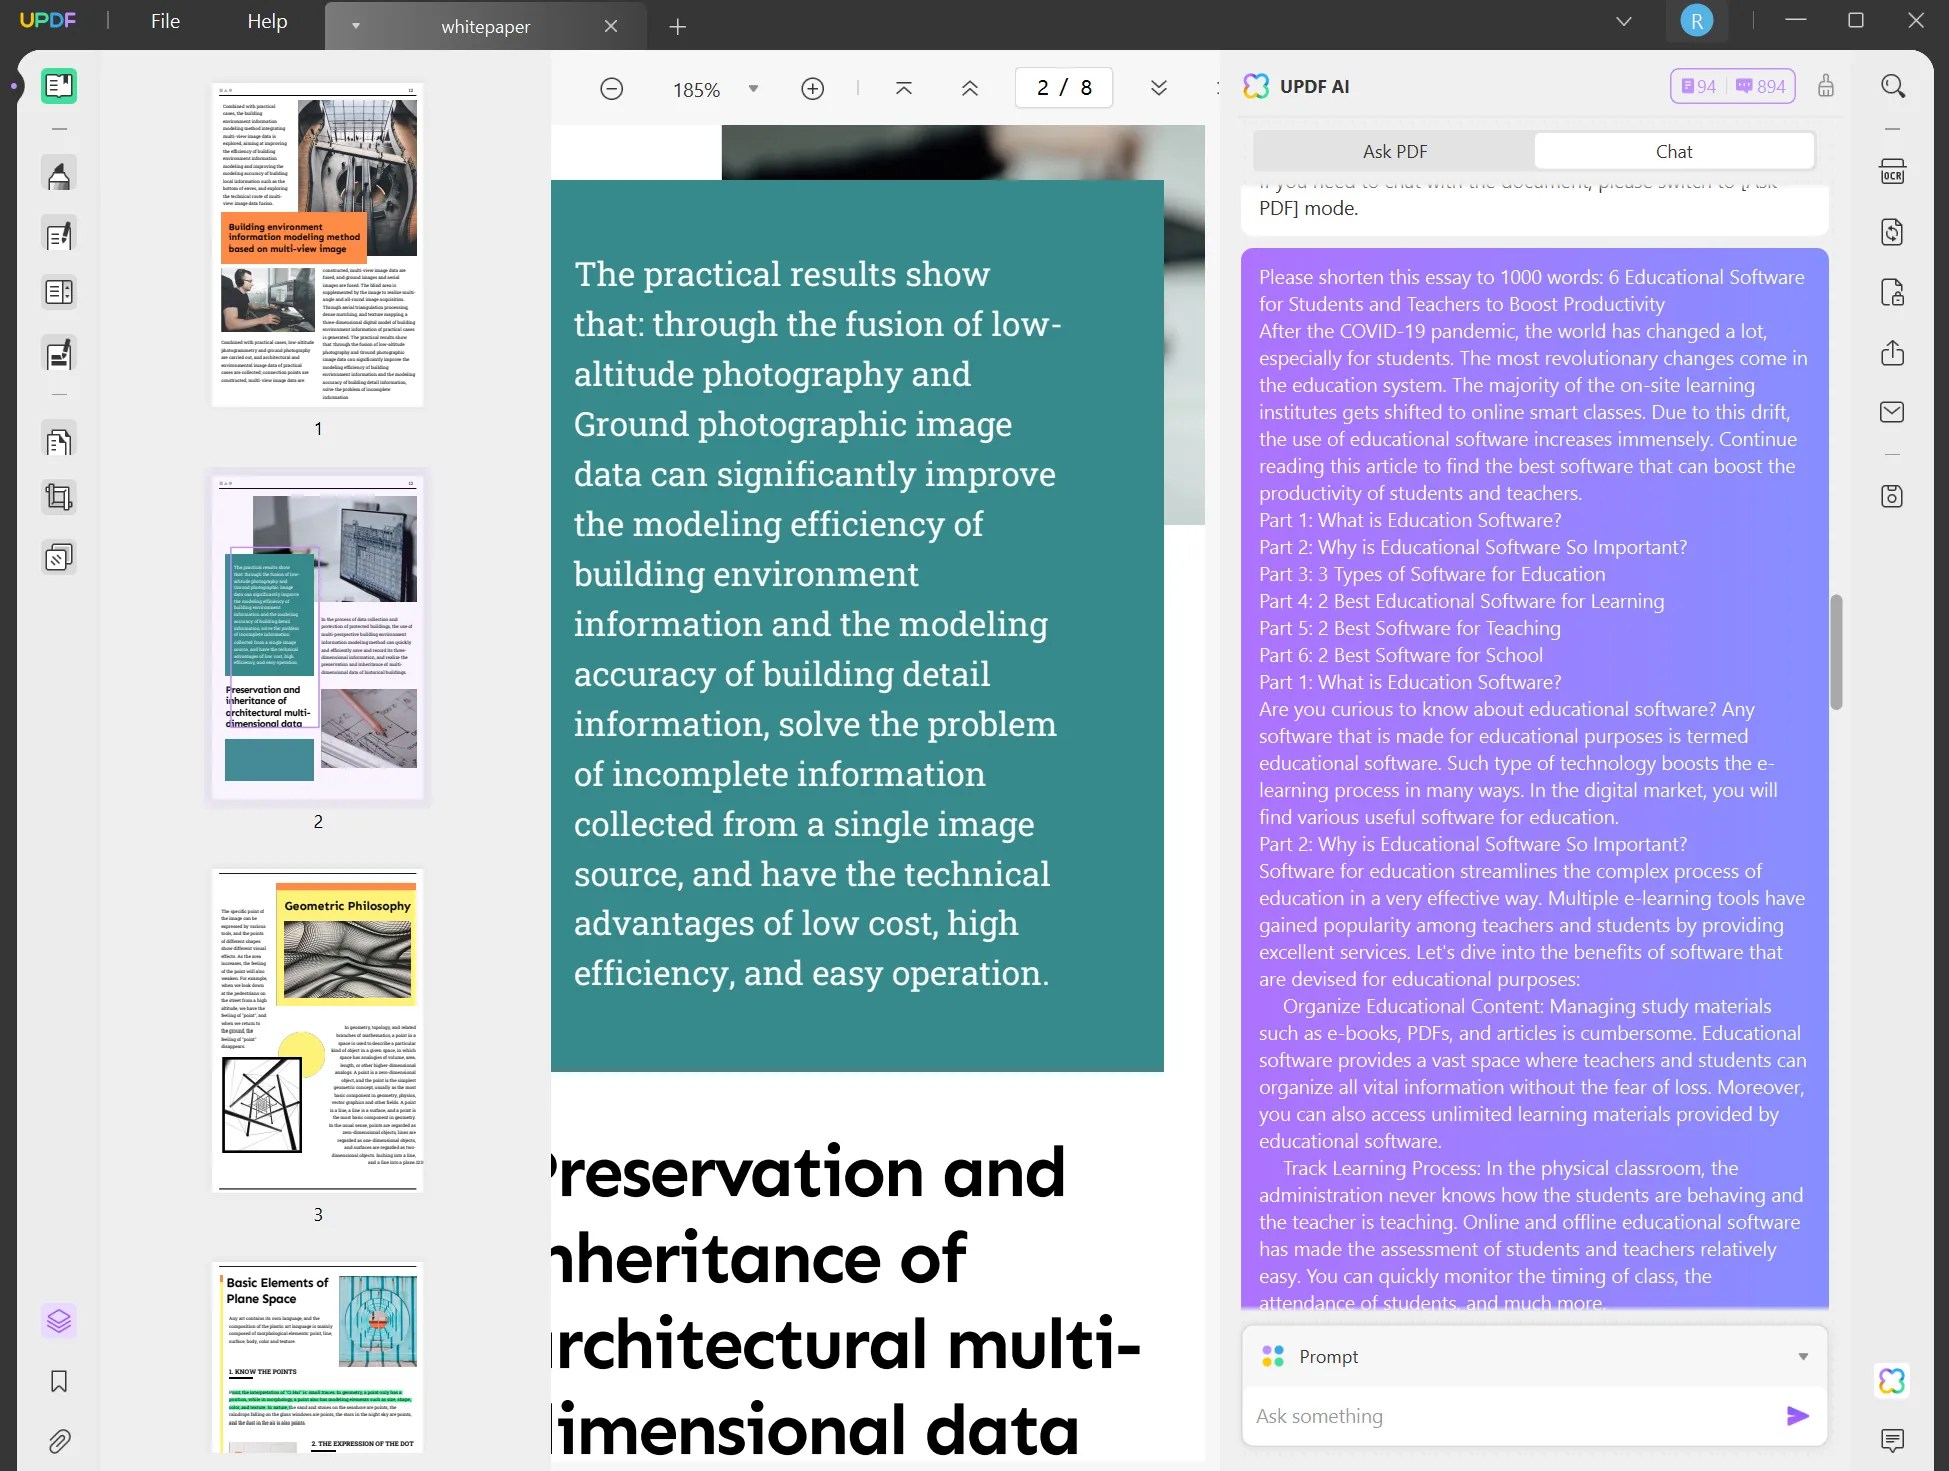This screenshot has width=1949, height=1471.
Task: Expand the zoom level 185% dropdown
Action: (x=753, y=89)
